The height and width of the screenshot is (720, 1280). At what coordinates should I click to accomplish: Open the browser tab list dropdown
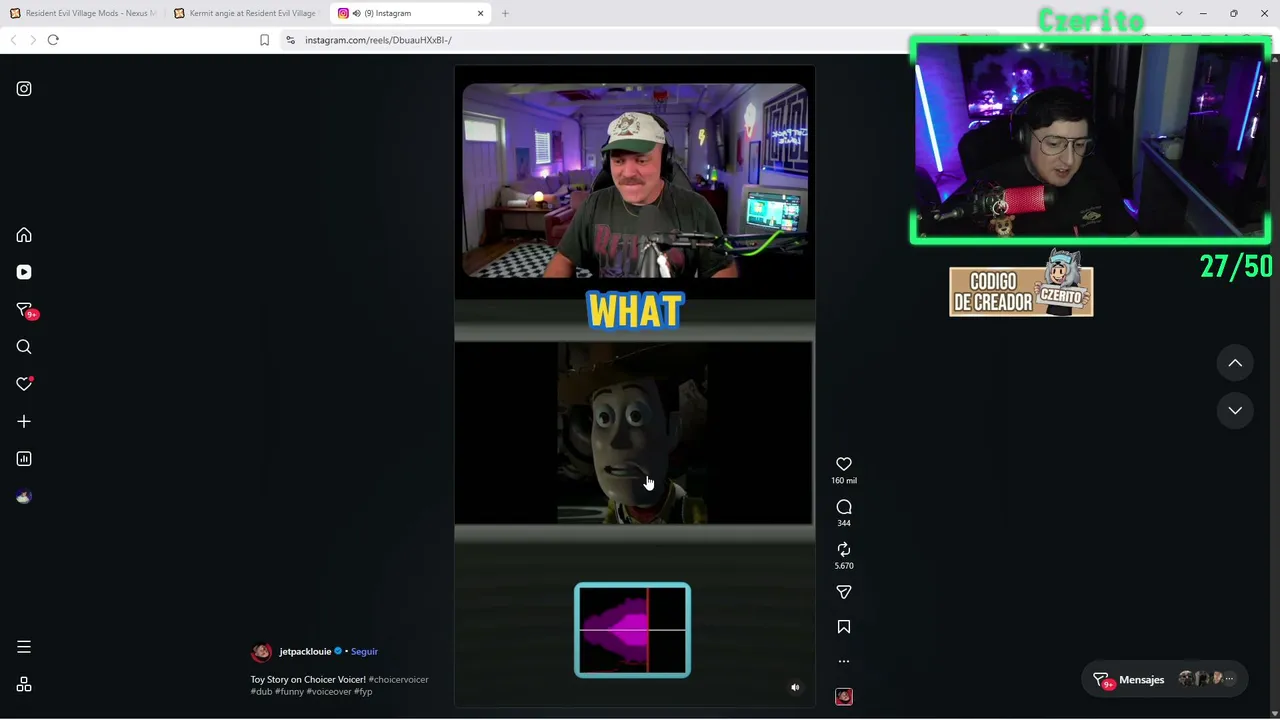pos(1179,13)
